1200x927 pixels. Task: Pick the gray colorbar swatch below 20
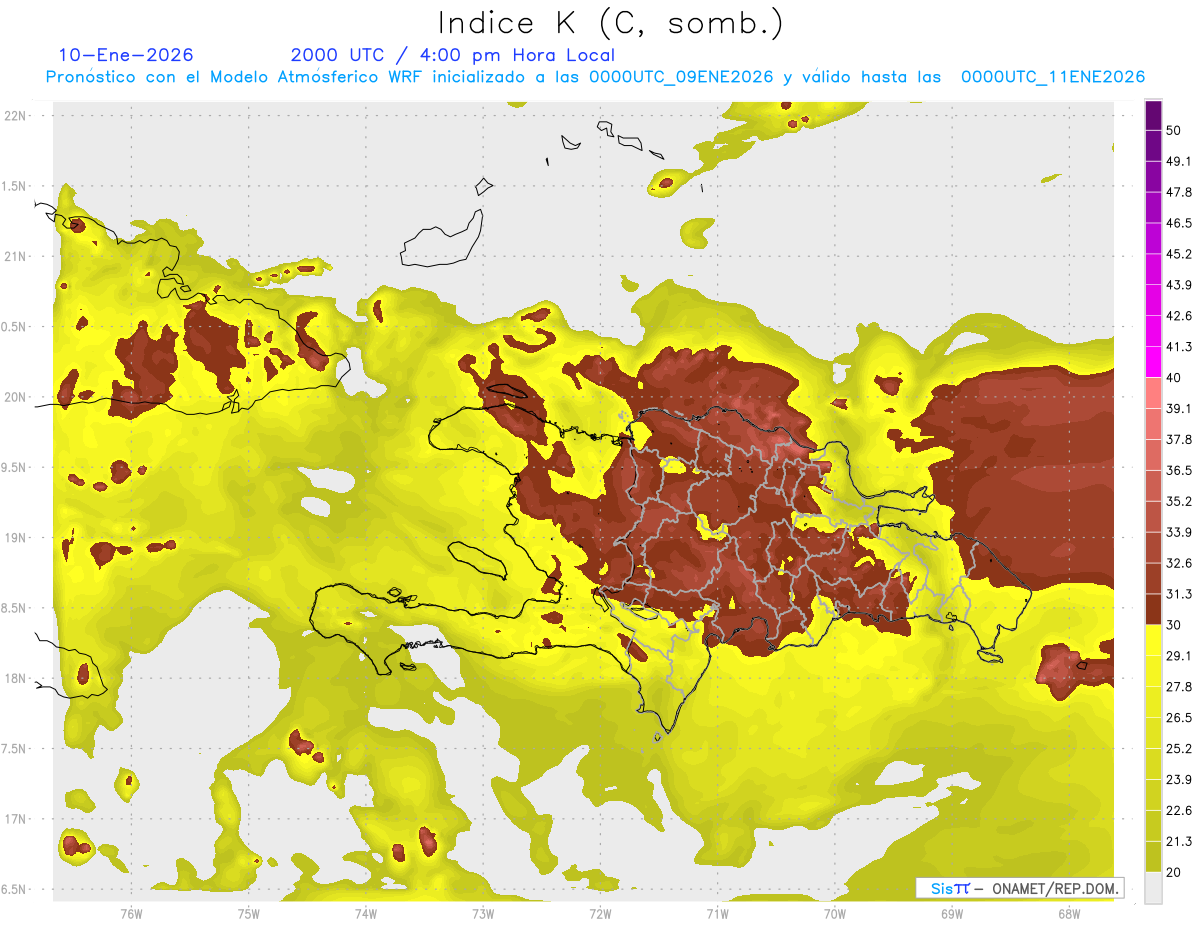pos(1153,888)
